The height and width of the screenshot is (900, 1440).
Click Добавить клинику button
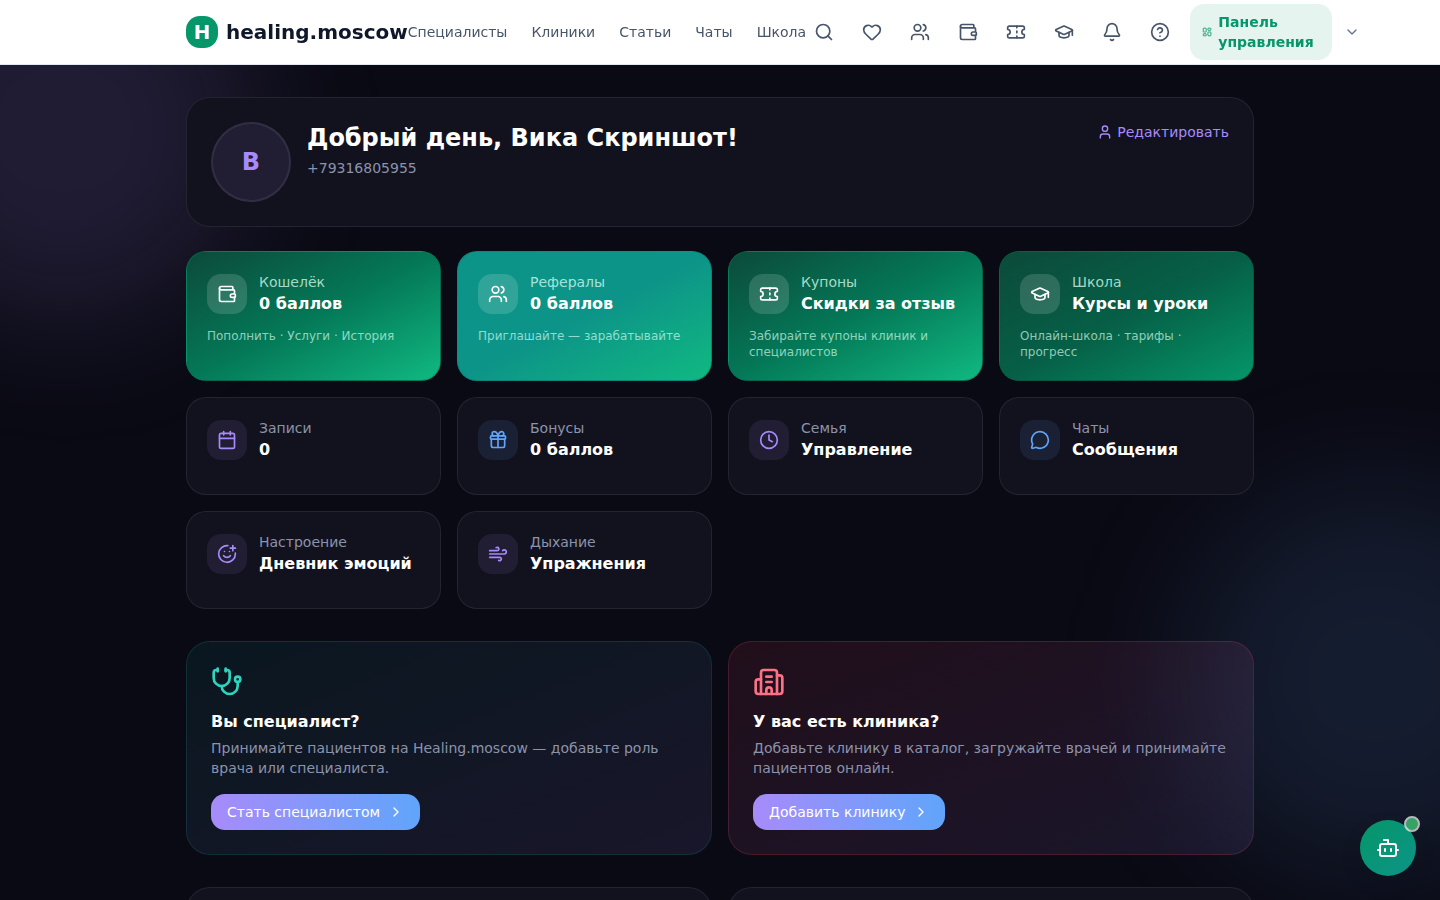849,812
